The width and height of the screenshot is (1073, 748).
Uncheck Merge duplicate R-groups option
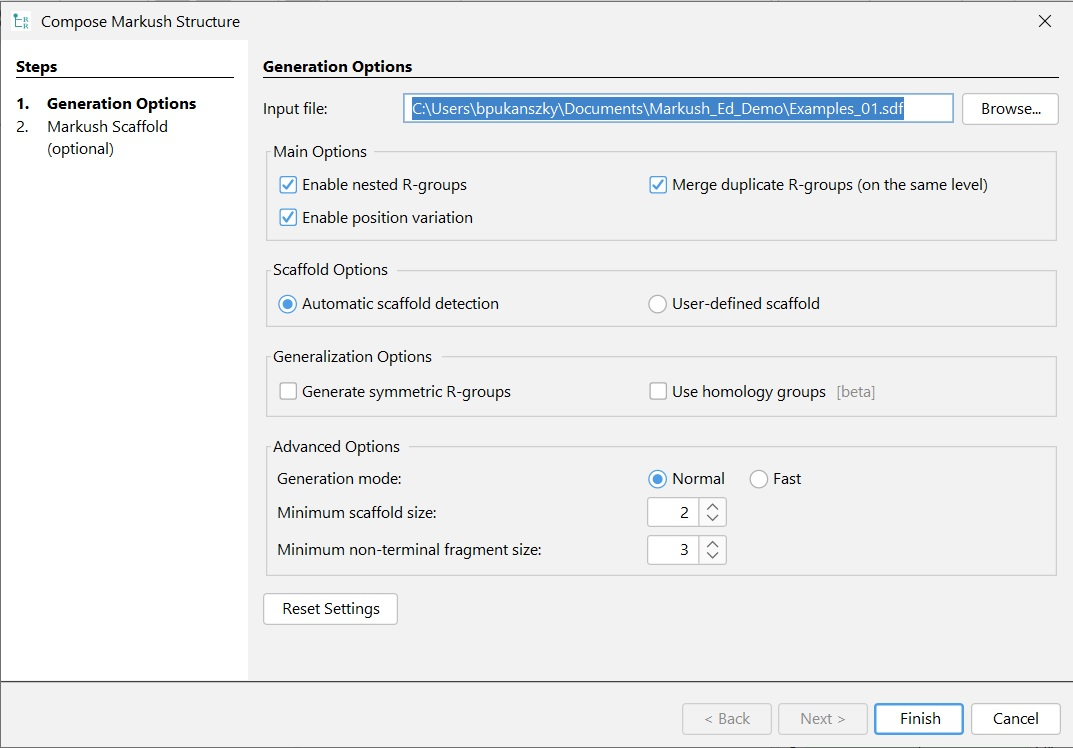point(658,185)
